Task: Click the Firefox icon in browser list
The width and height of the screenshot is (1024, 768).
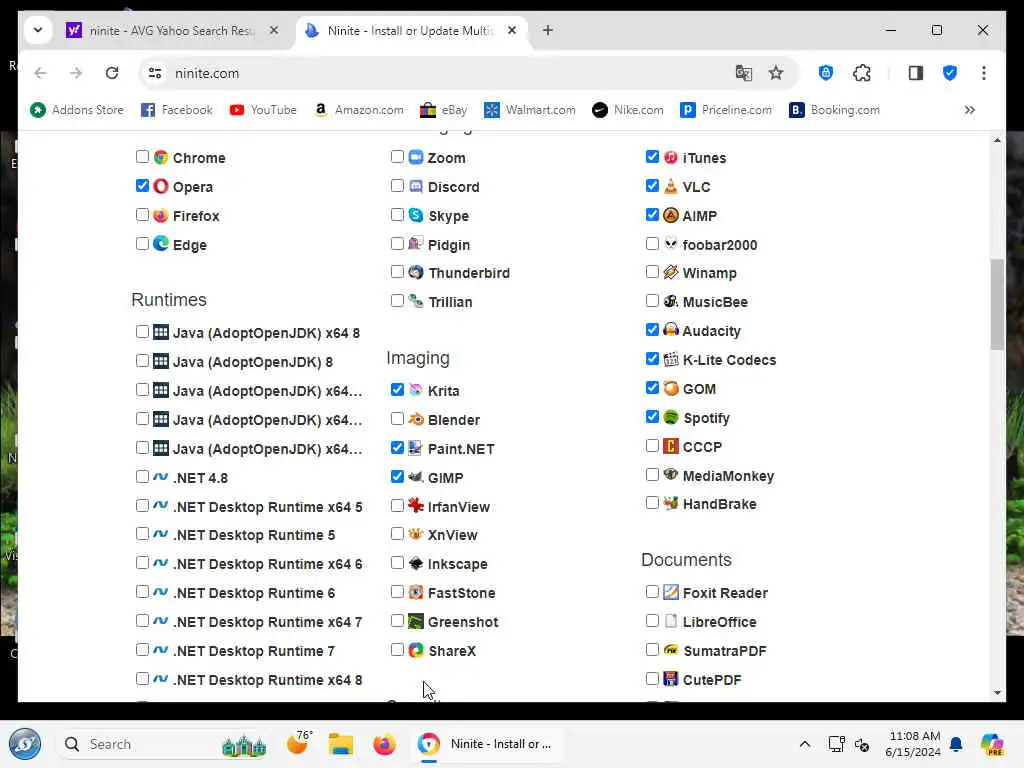Action: click(161, 216)
